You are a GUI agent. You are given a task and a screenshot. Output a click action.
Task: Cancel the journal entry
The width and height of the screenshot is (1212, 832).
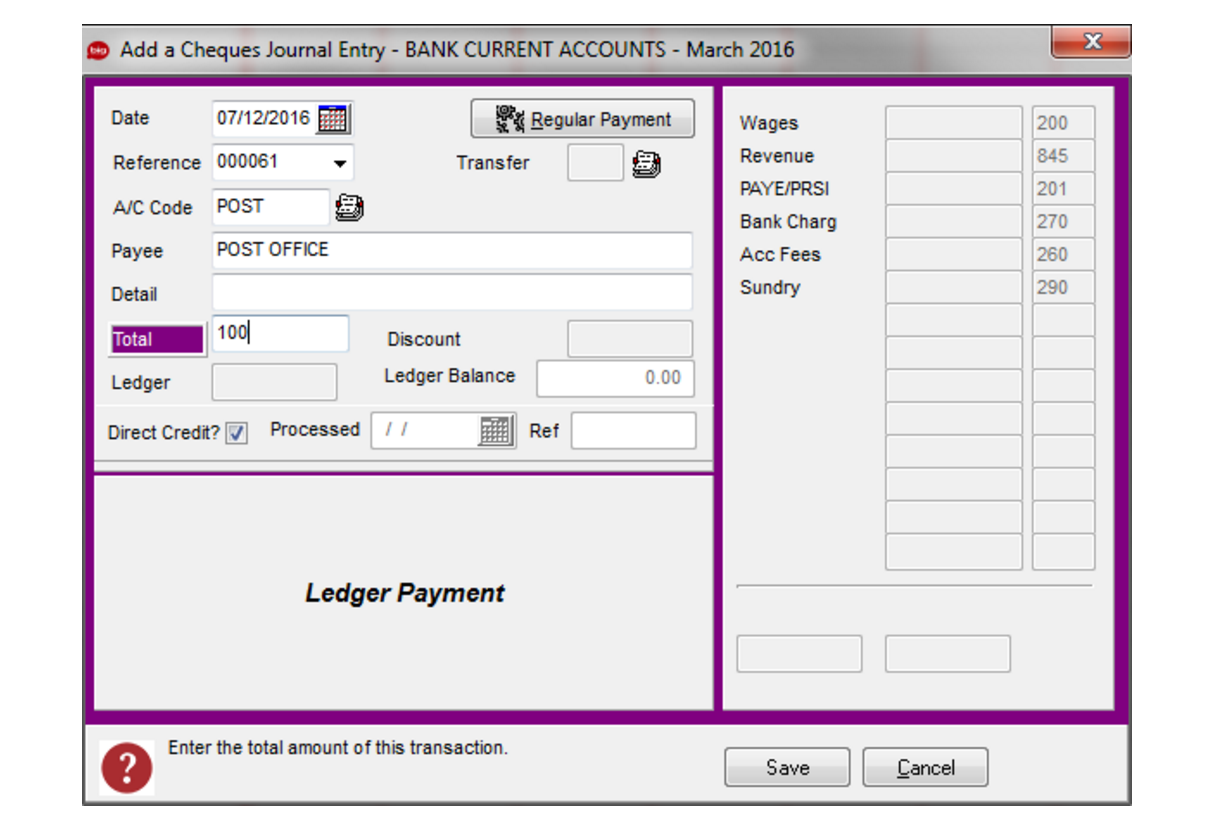(x=925, y=767)
